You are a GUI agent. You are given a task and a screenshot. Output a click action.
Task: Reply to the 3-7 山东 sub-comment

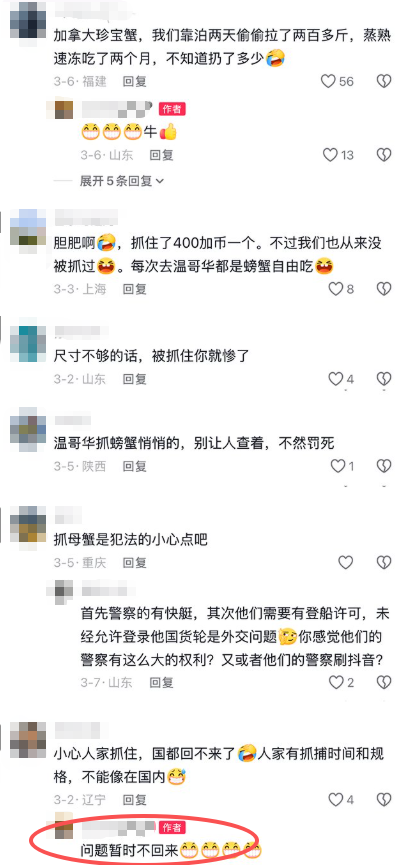(x=162, y=682)
